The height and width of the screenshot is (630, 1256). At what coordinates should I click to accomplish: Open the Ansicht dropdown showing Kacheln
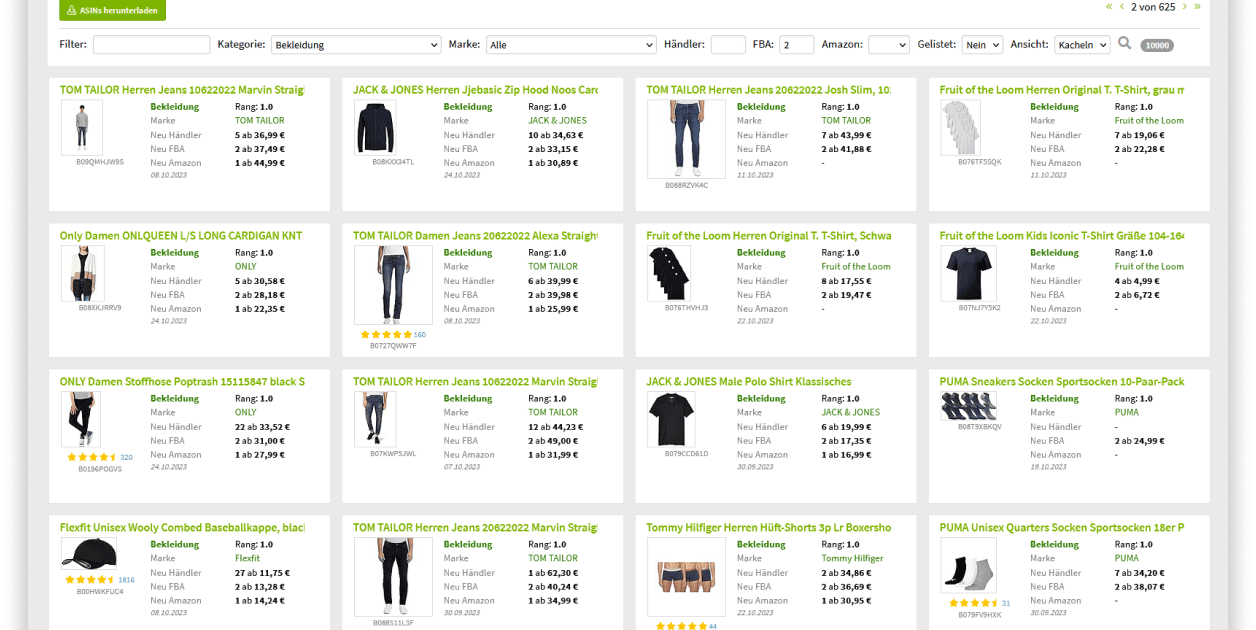pyautogui.click(x=1082, y=45)
